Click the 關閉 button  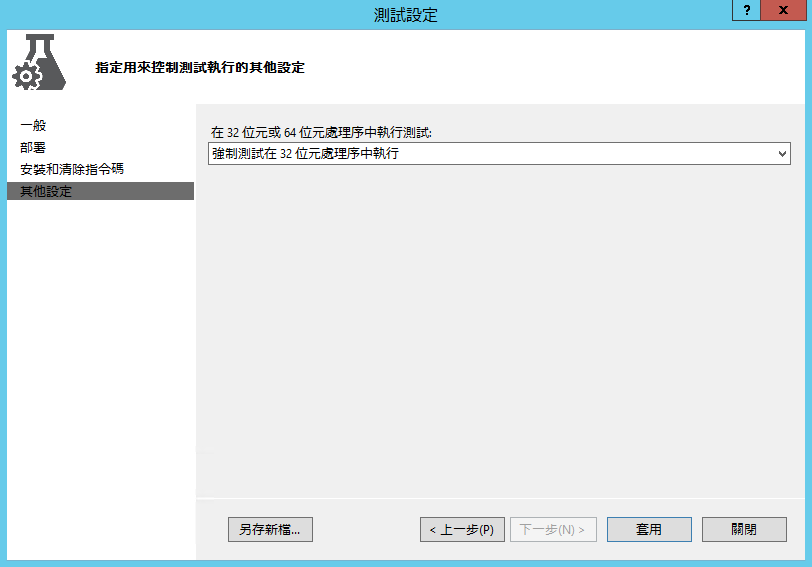(x=744, y=529)
